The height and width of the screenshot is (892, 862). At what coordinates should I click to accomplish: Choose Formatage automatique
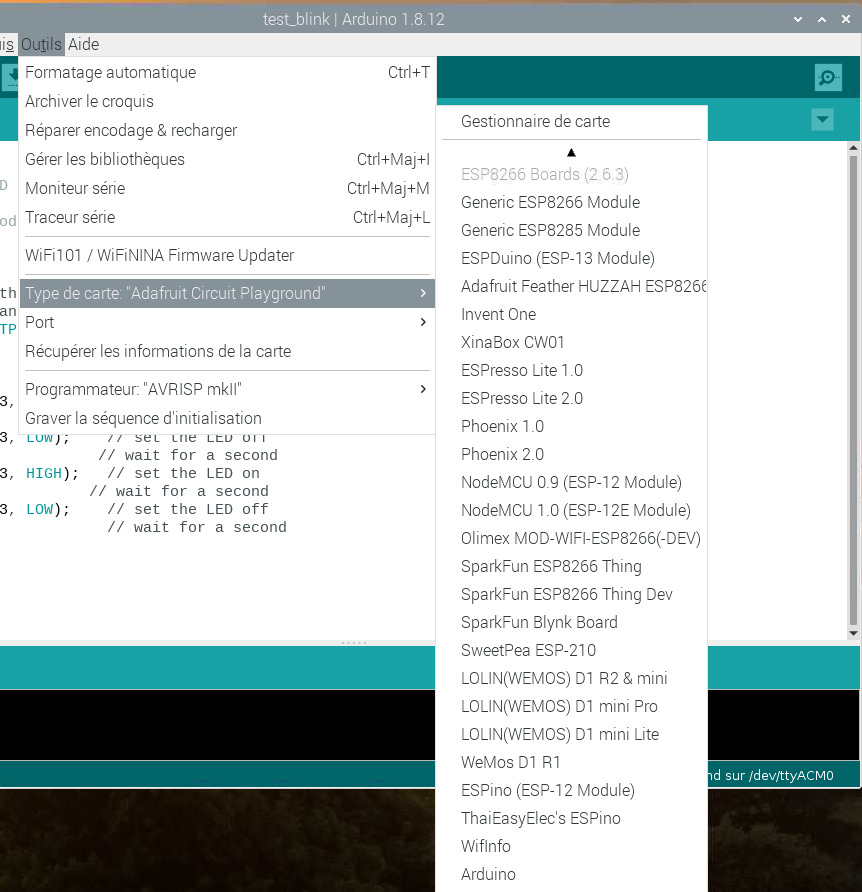coord(227,72)
